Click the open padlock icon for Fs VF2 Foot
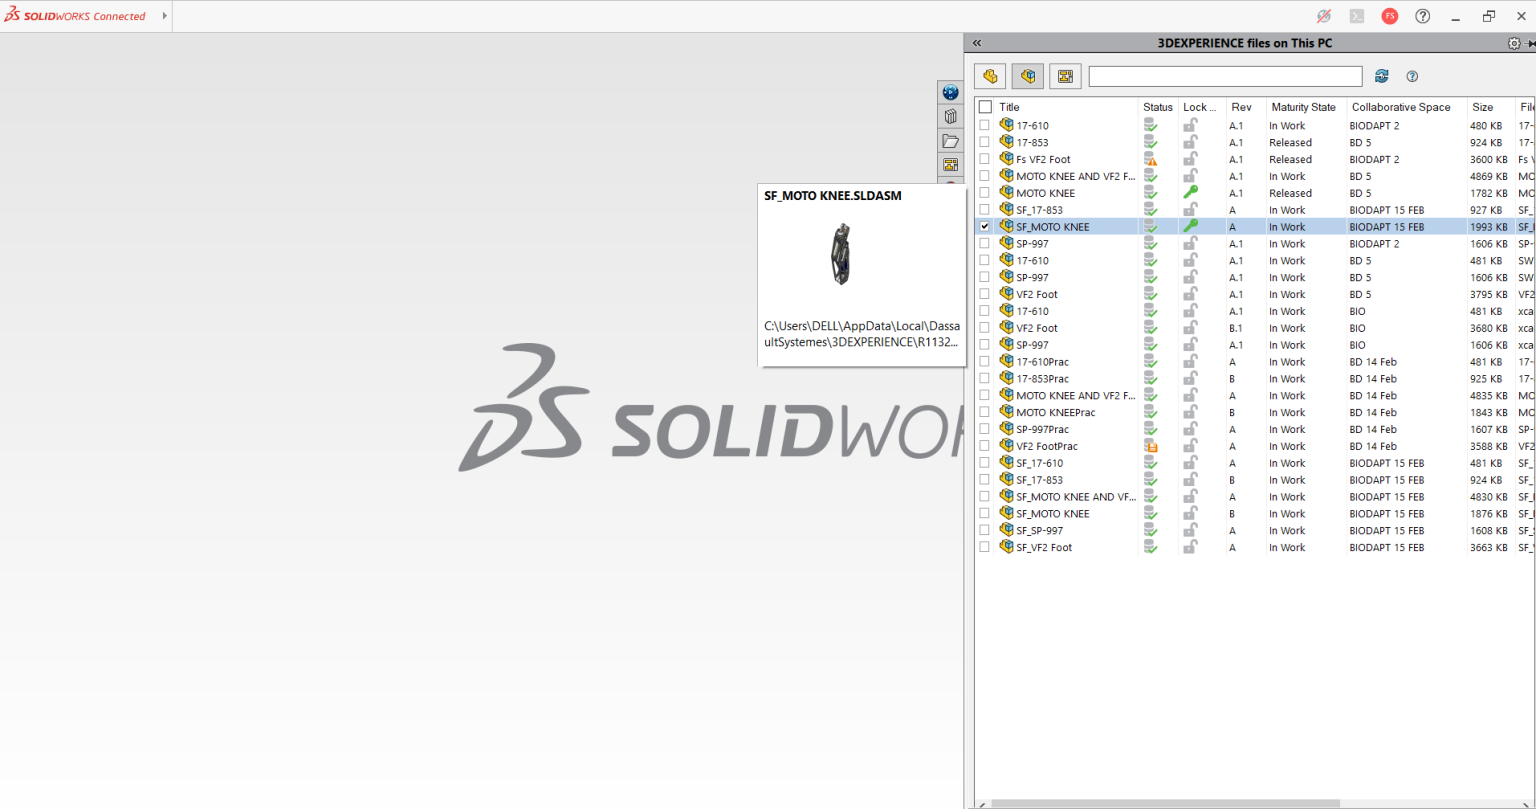The height and width of the screenshot is (809, 1536). [1190, 159]
